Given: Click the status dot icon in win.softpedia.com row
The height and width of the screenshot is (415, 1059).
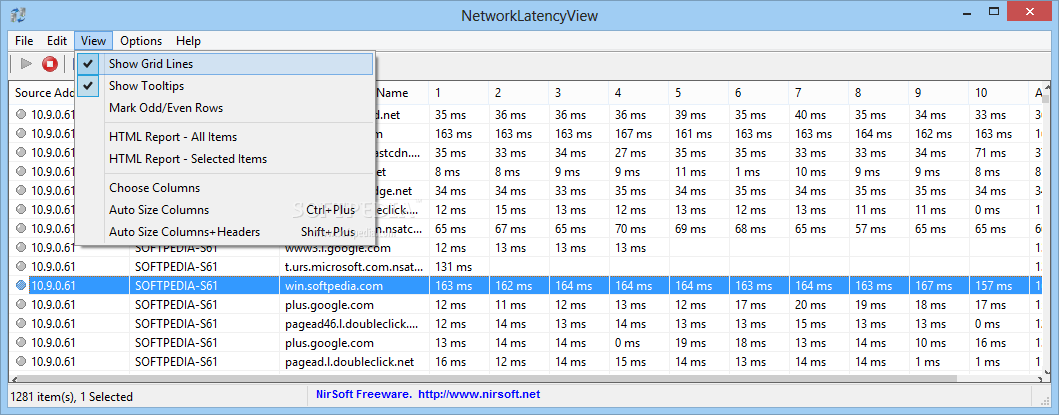Looking at the screenshot, I should point(21,286).
